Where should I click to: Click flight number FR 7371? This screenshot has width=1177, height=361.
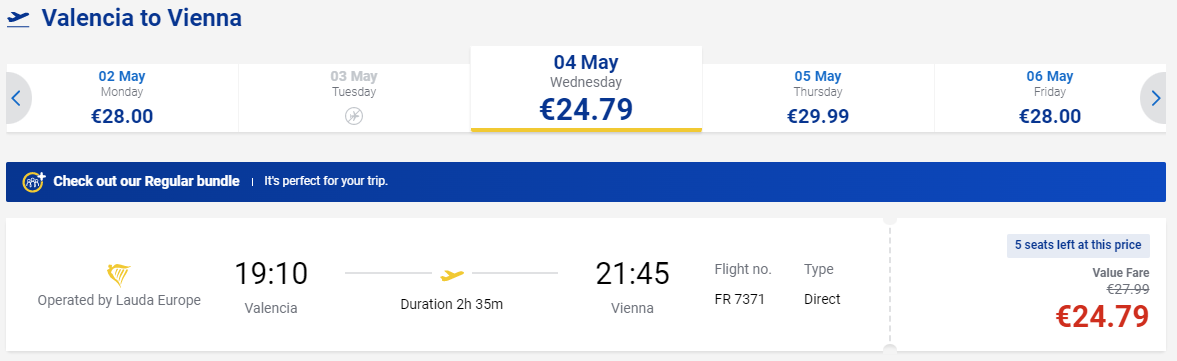pos(739,299)
